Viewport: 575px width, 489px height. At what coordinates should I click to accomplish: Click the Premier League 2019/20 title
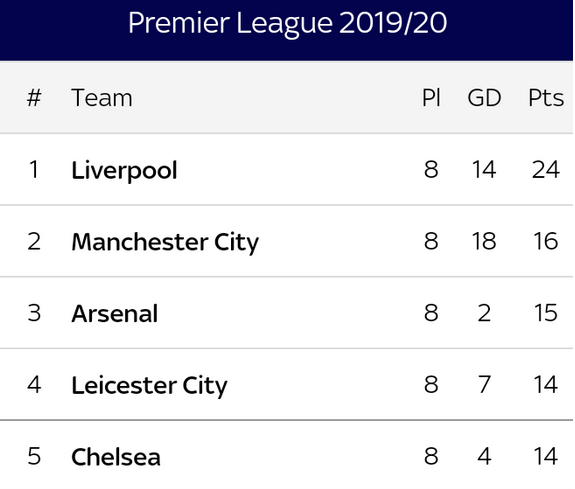tap(287, 24)
